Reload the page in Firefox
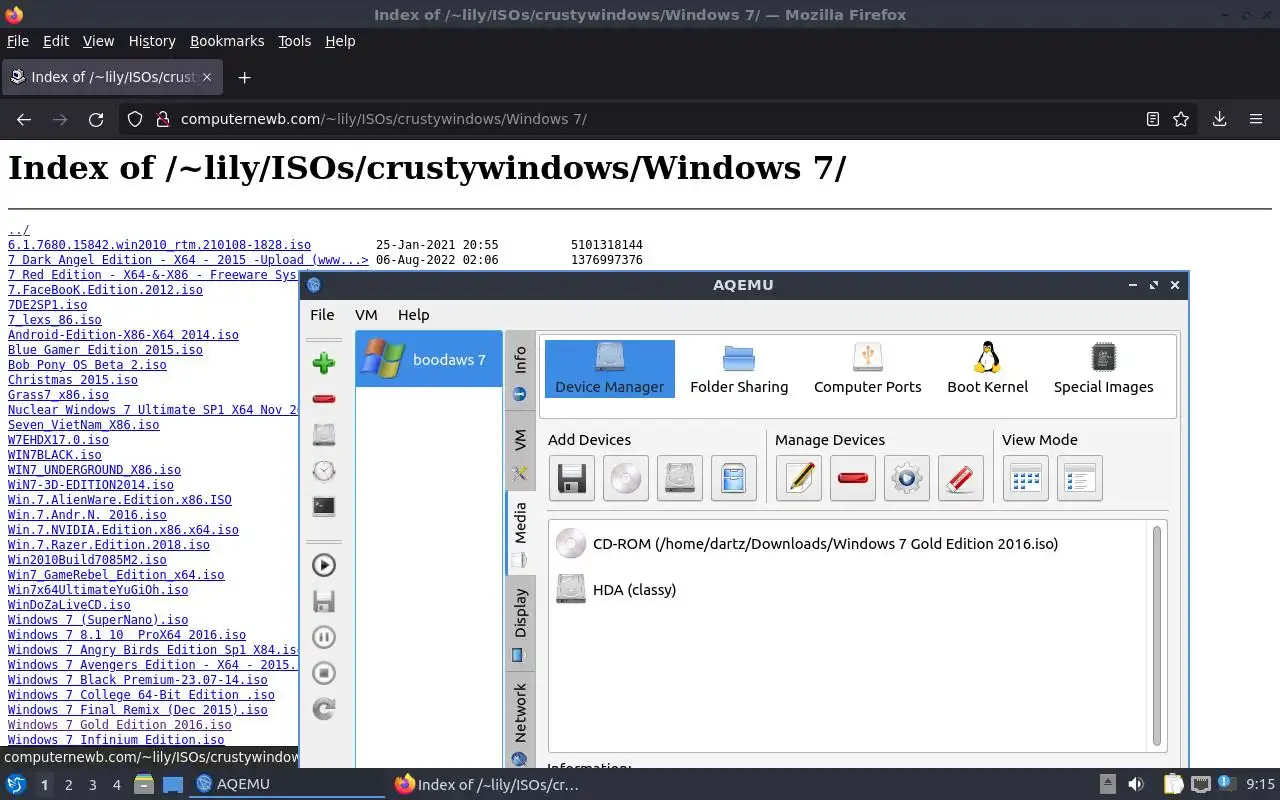 [96, 119]
